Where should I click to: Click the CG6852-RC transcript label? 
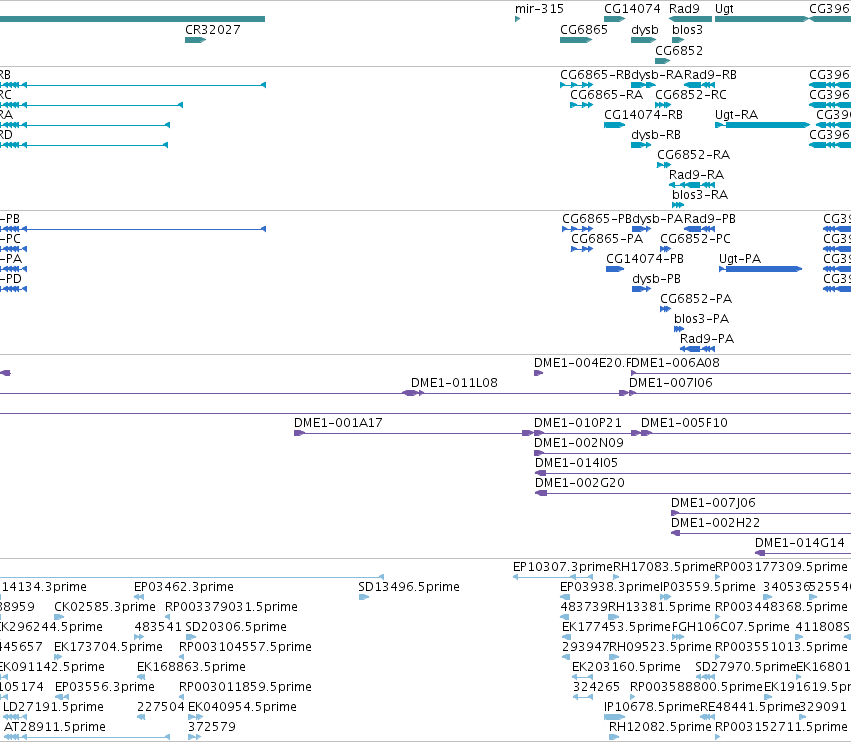pos(690,95)
